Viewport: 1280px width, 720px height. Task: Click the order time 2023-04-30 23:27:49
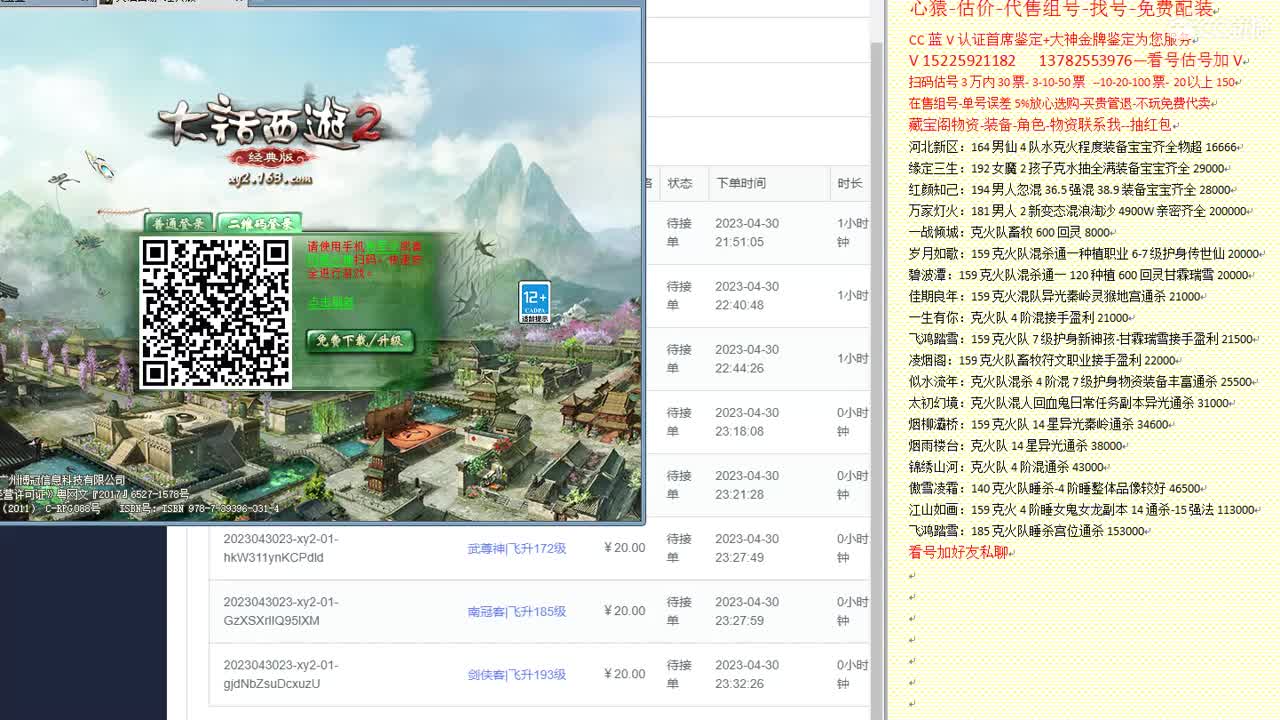tap(747, 547)
